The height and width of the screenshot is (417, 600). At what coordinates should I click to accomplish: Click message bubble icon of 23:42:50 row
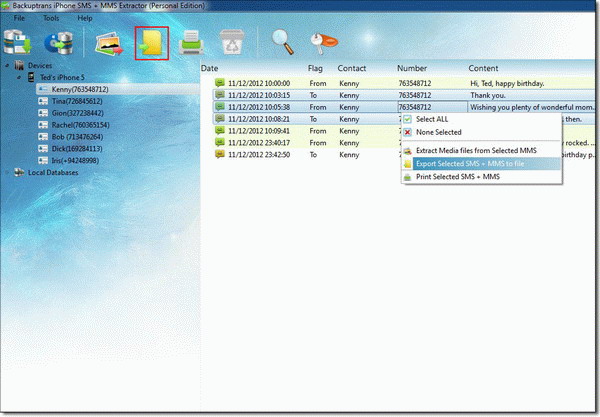point(220,154)
